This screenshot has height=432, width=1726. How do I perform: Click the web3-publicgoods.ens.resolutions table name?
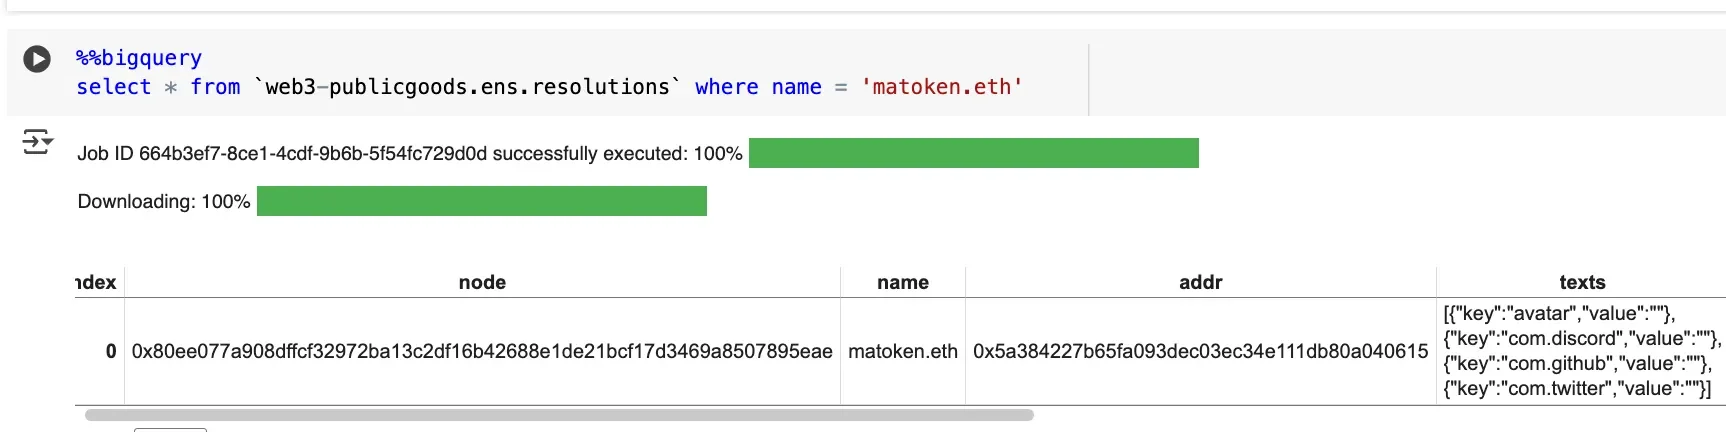(467, 87)
